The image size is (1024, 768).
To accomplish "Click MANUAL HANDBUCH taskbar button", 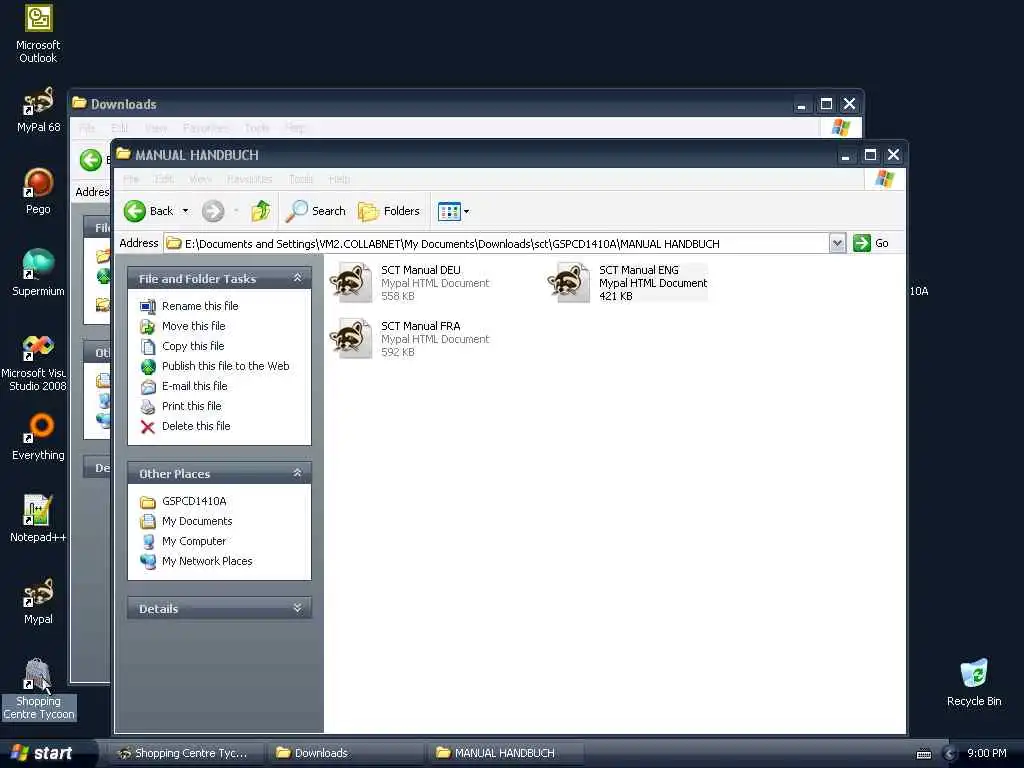I will click(x=507, y=753).
